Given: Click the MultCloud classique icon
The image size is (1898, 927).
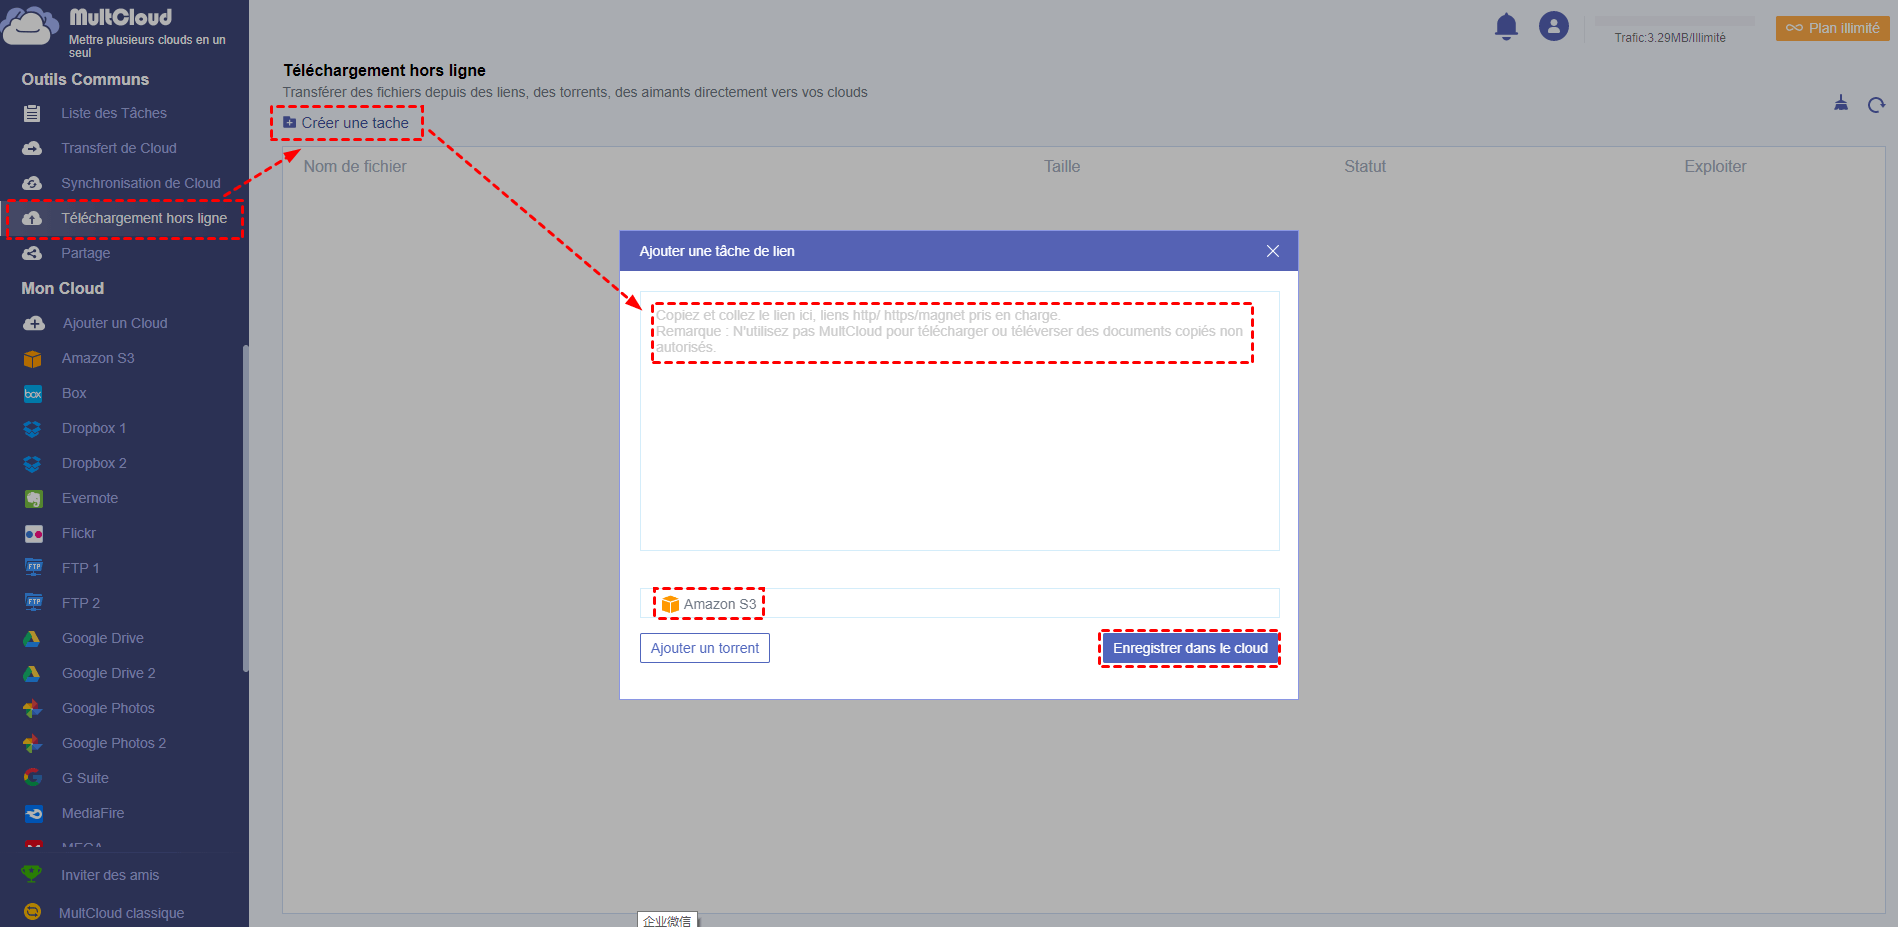Looking at the screenshot, I should coord(32,912).
